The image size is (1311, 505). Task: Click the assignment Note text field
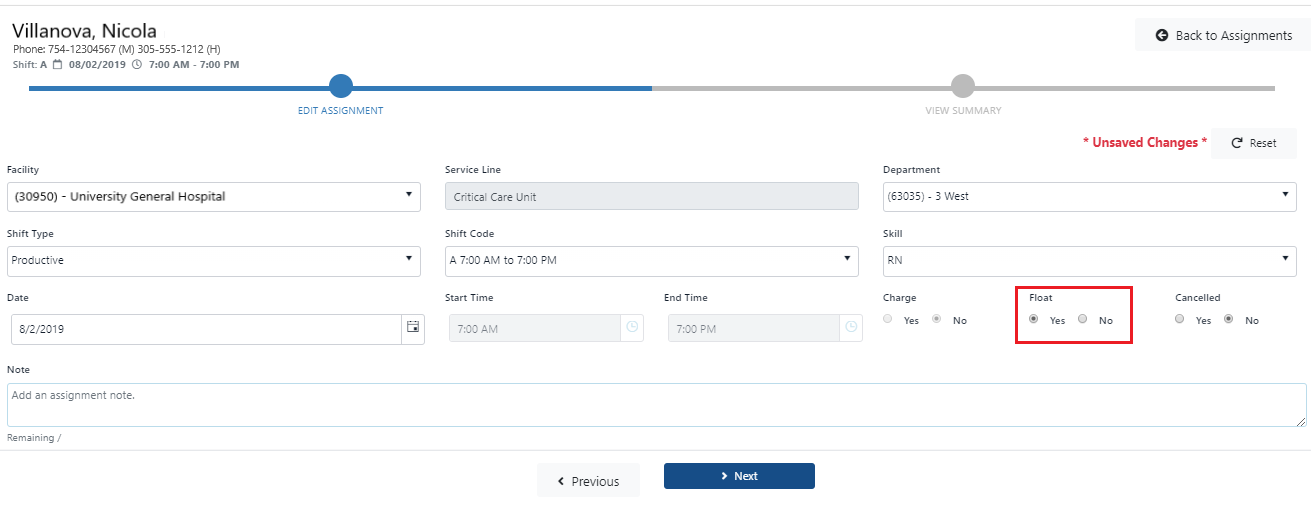click(x=656, y=405)
